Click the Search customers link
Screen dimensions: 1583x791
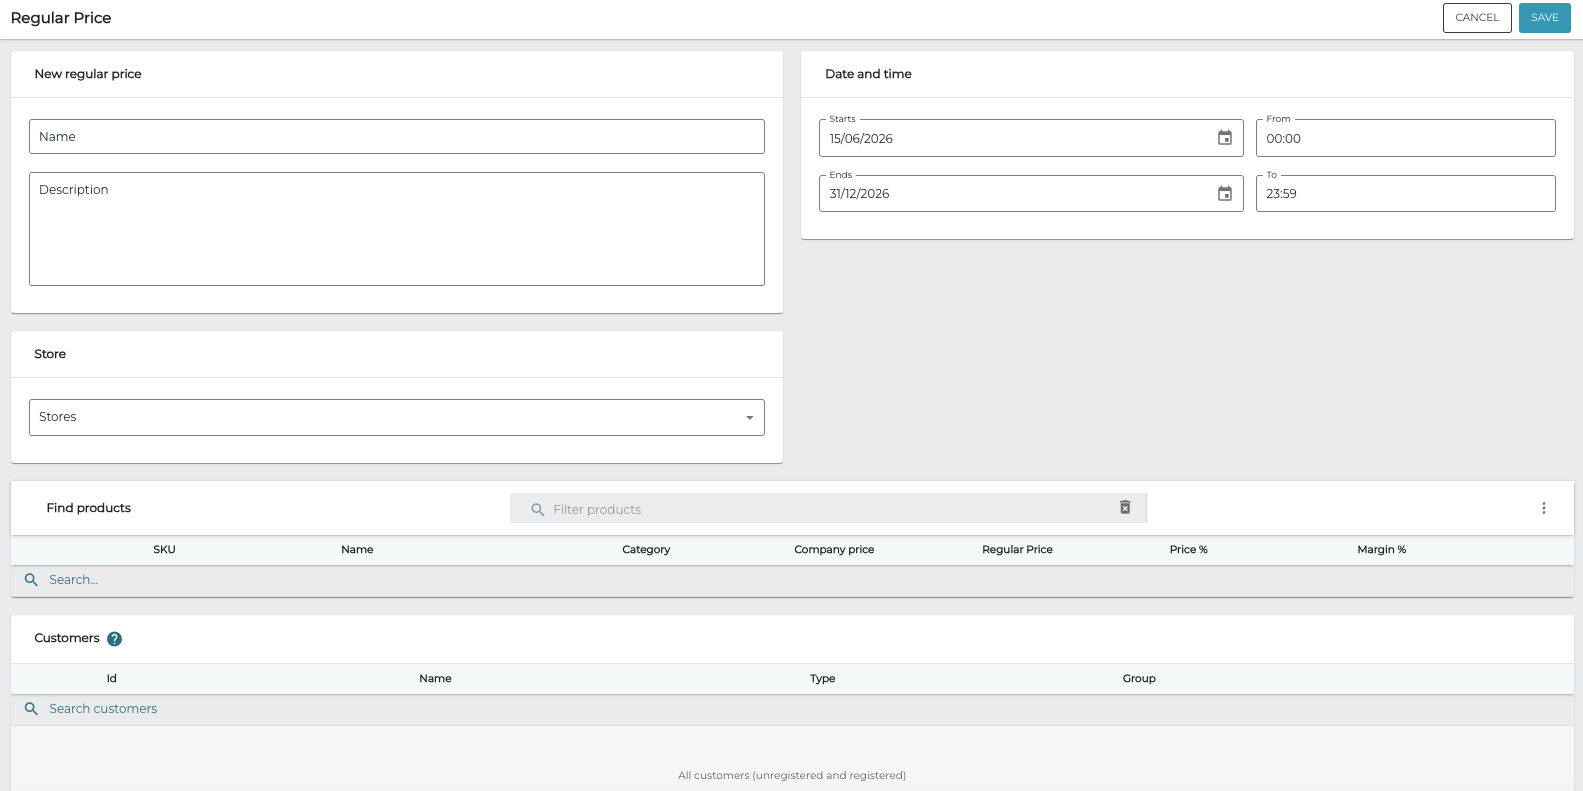[x=103, y=709]
